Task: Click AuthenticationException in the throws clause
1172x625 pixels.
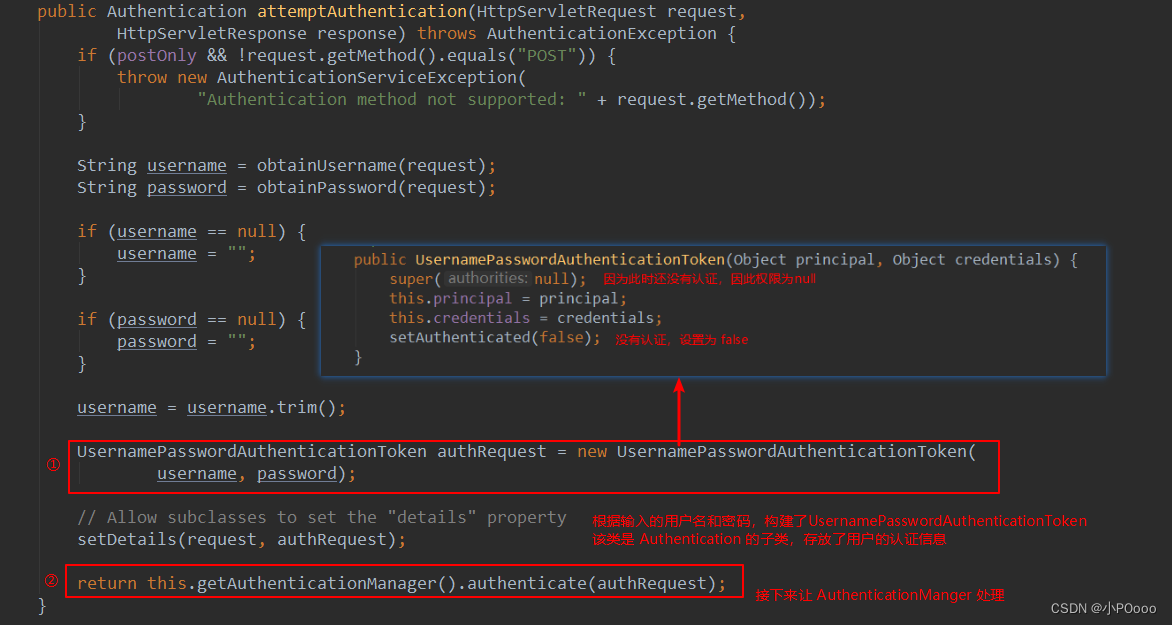Action: 602,34
